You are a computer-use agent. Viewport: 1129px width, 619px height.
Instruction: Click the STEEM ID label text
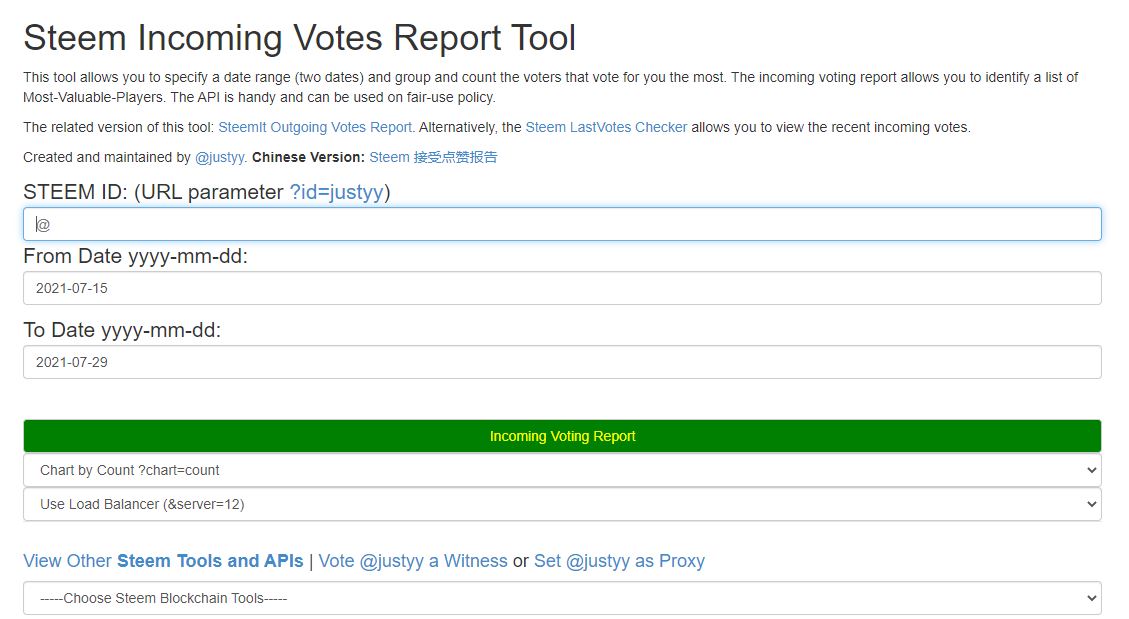click(76, 192)
